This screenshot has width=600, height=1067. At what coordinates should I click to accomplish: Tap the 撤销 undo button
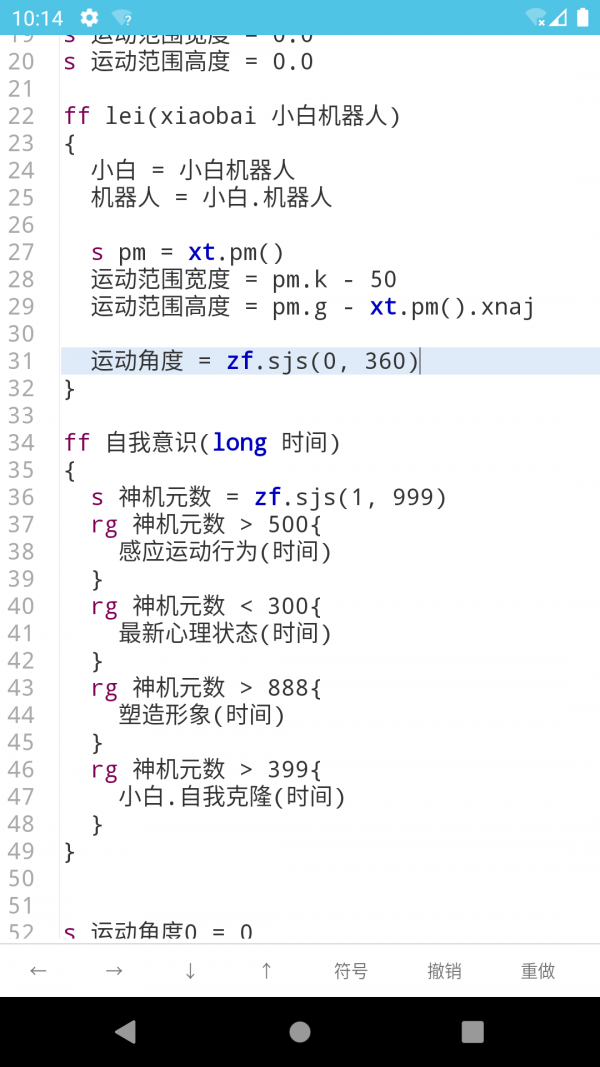pyautogui.click(x=444, y=971)
